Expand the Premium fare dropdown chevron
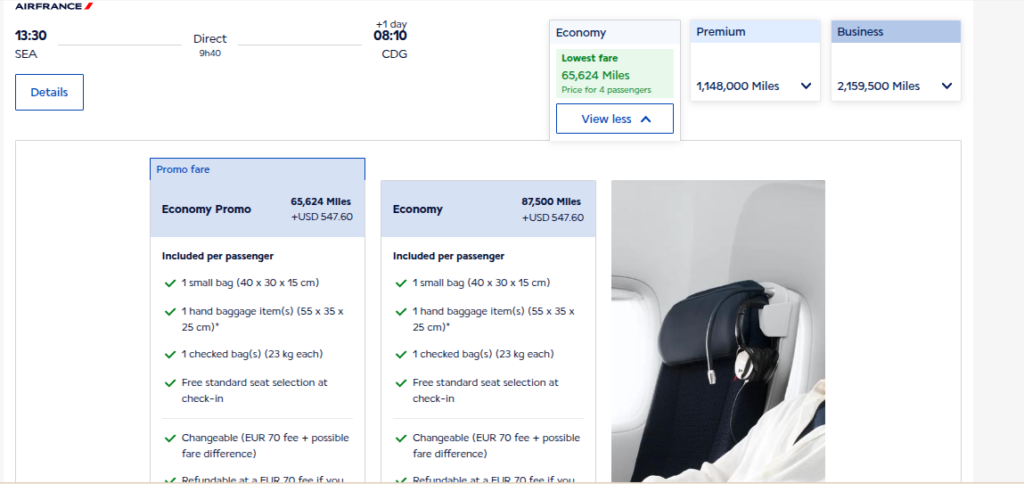The width and height of the screenshot is (1024, 484). (x=806, y=86)
